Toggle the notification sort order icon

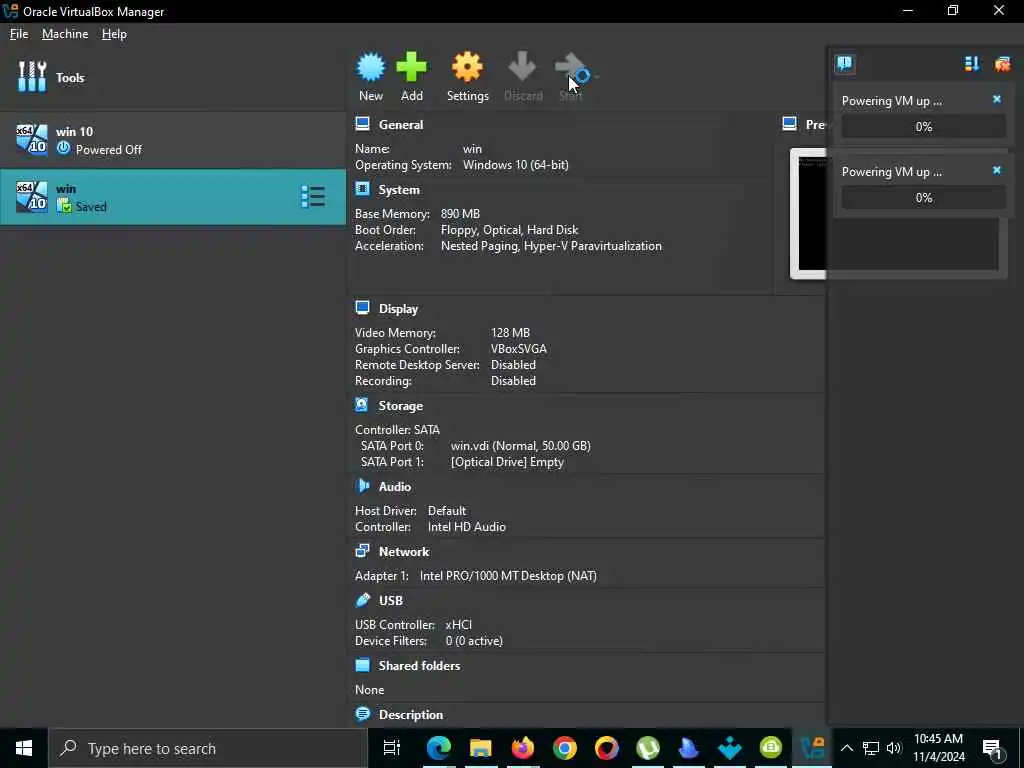click(x=972, y=63)
